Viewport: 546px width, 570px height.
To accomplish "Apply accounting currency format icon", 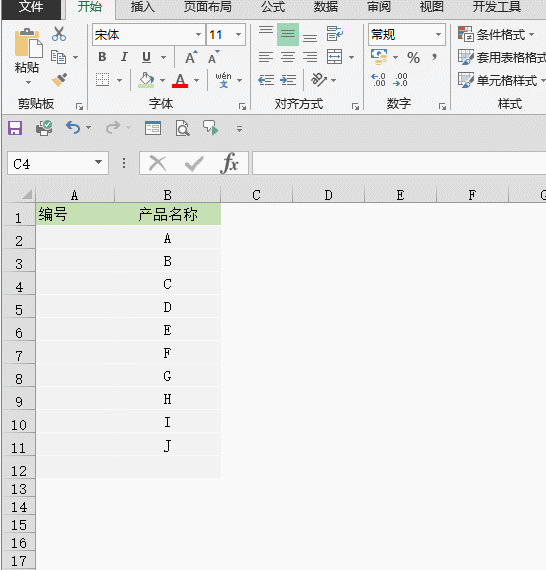I will point(379,57).
